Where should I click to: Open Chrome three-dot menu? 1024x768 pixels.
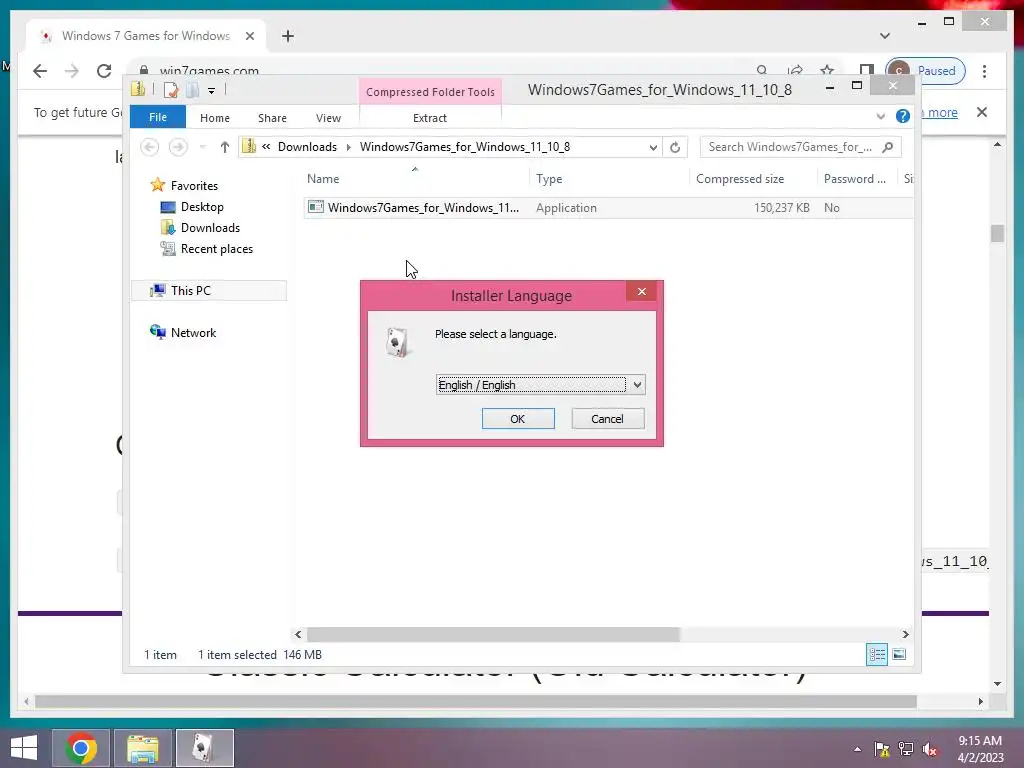[984, 71]
